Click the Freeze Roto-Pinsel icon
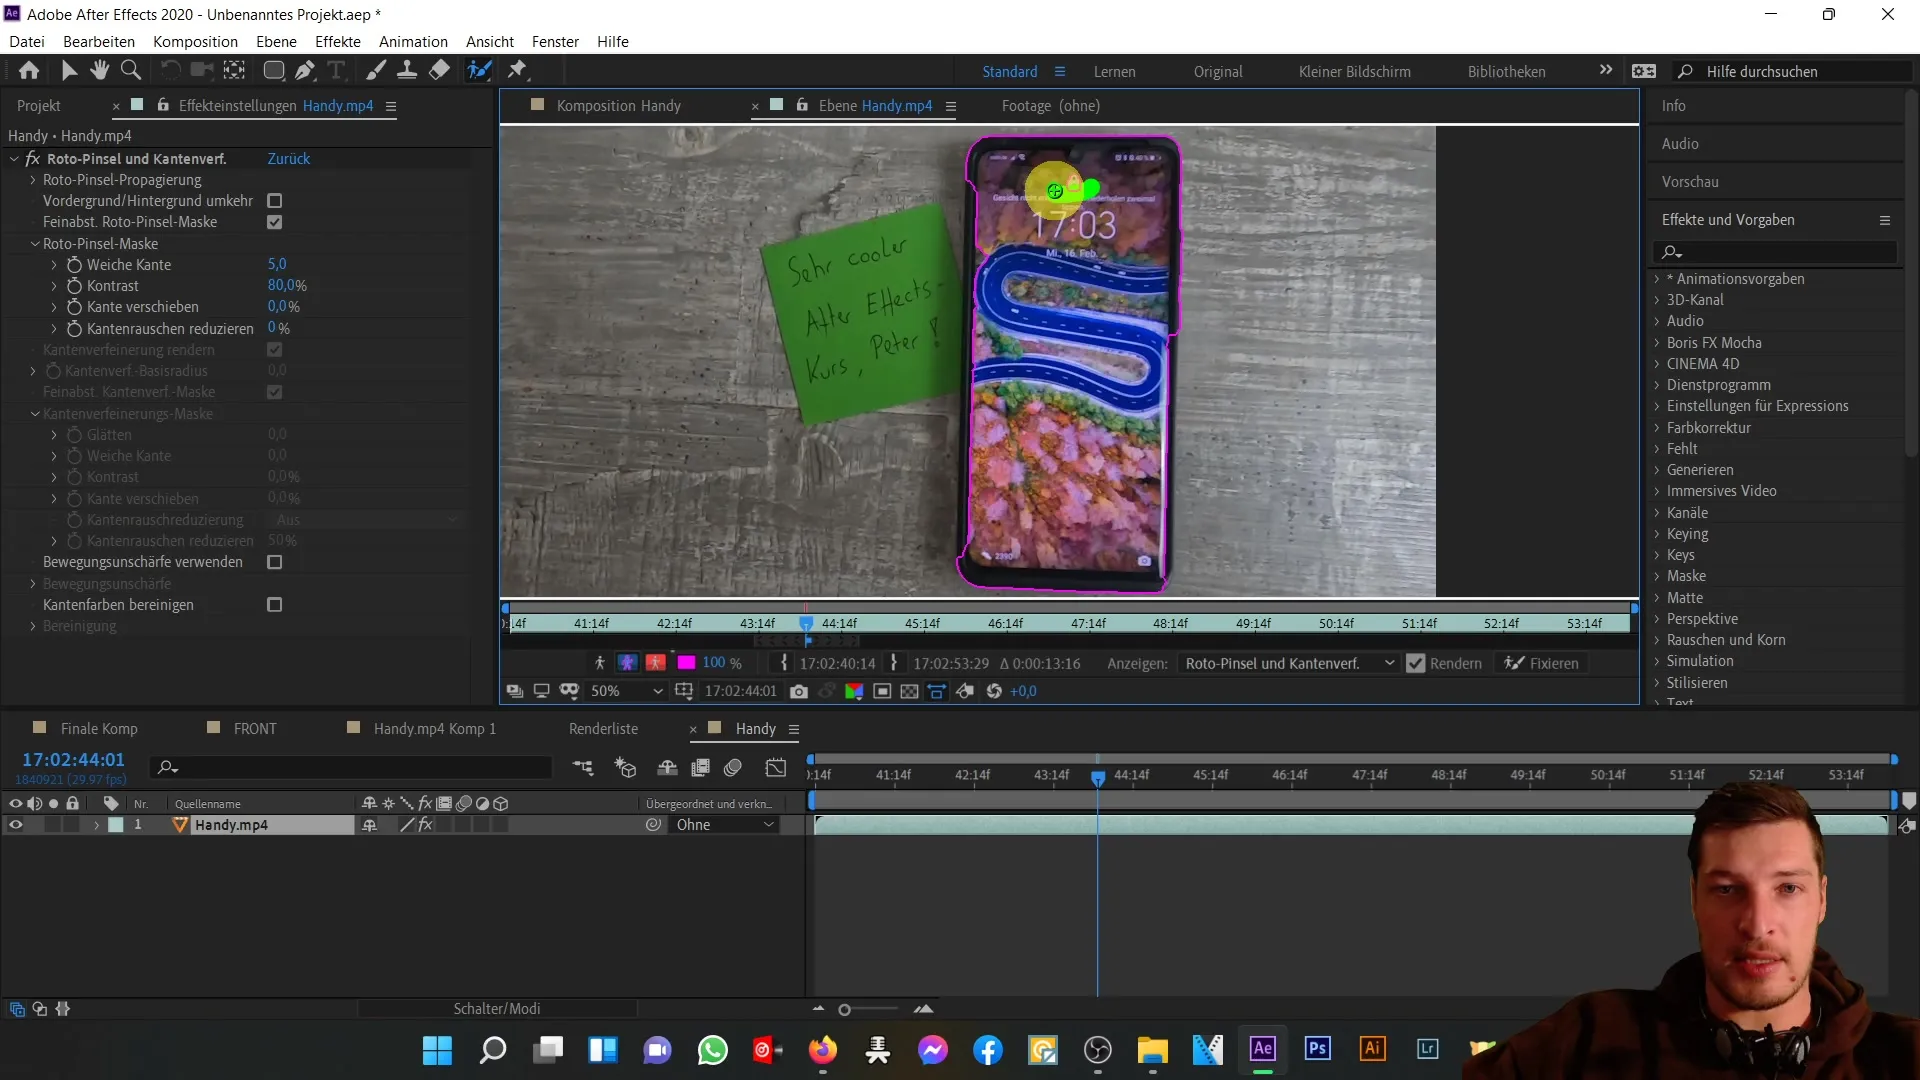This screenshot has height=1080, width=1920. 1543,663
